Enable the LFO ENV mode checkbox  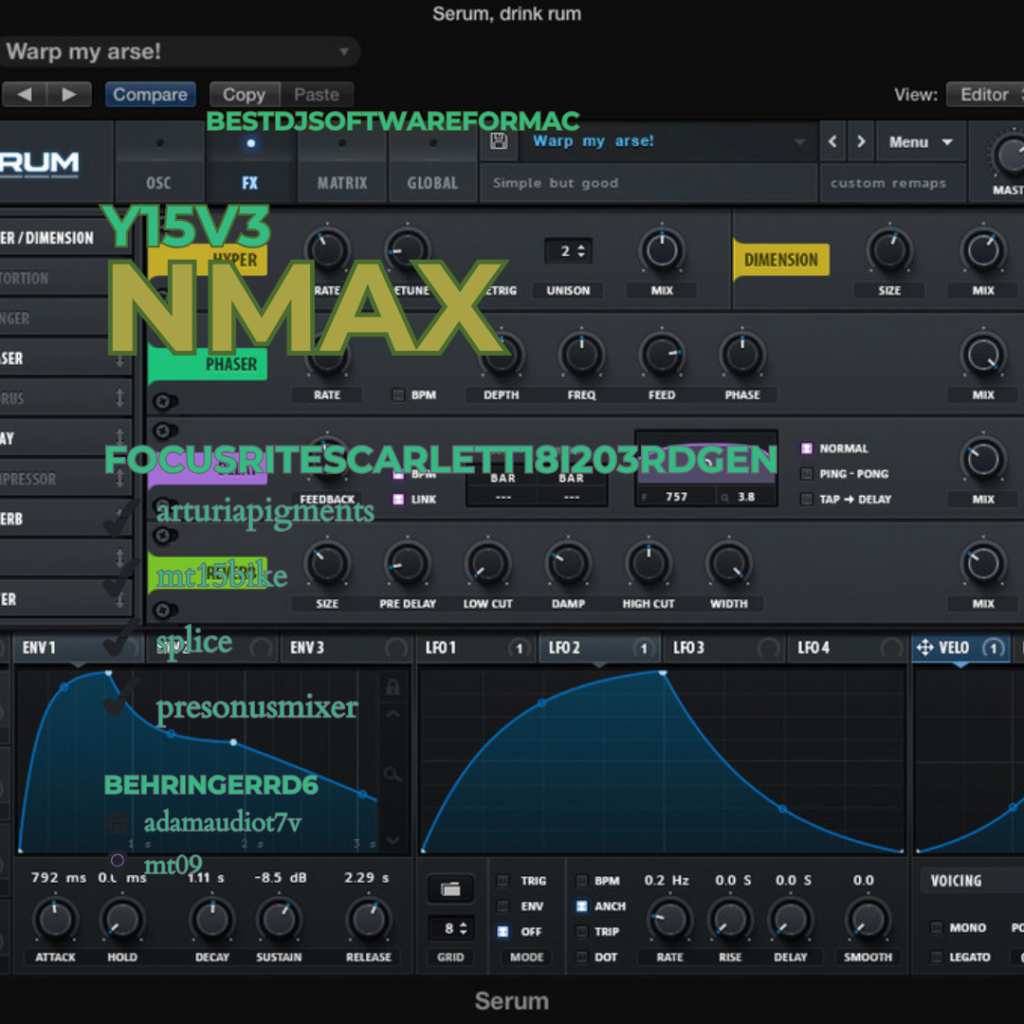503,906
